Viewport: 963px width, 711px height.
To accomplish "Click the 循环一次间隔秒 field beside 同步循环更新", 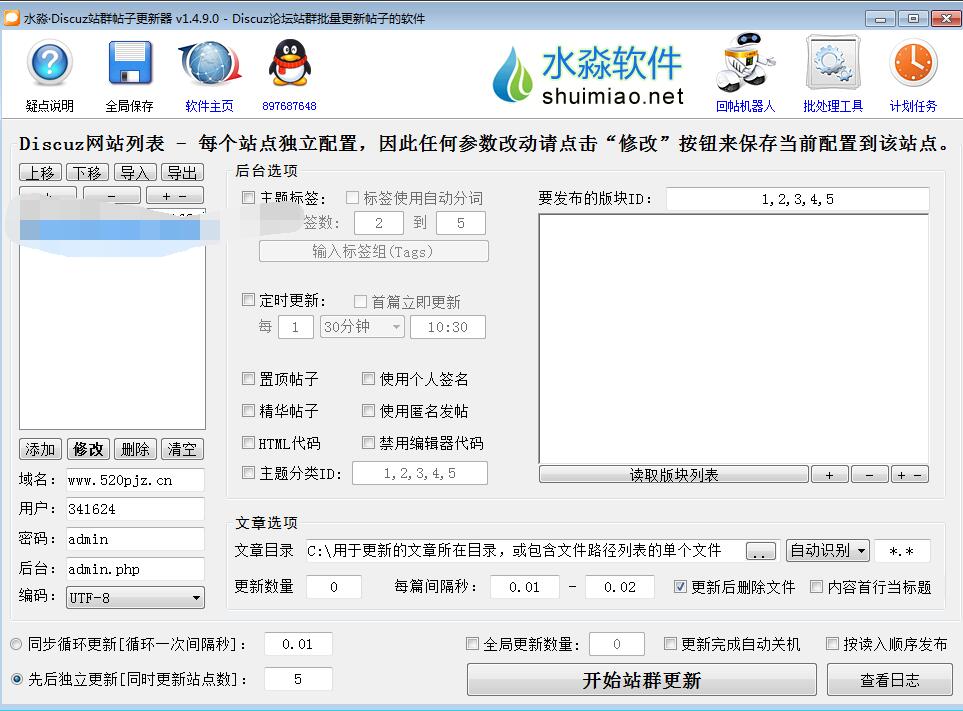I will point(298,644).
